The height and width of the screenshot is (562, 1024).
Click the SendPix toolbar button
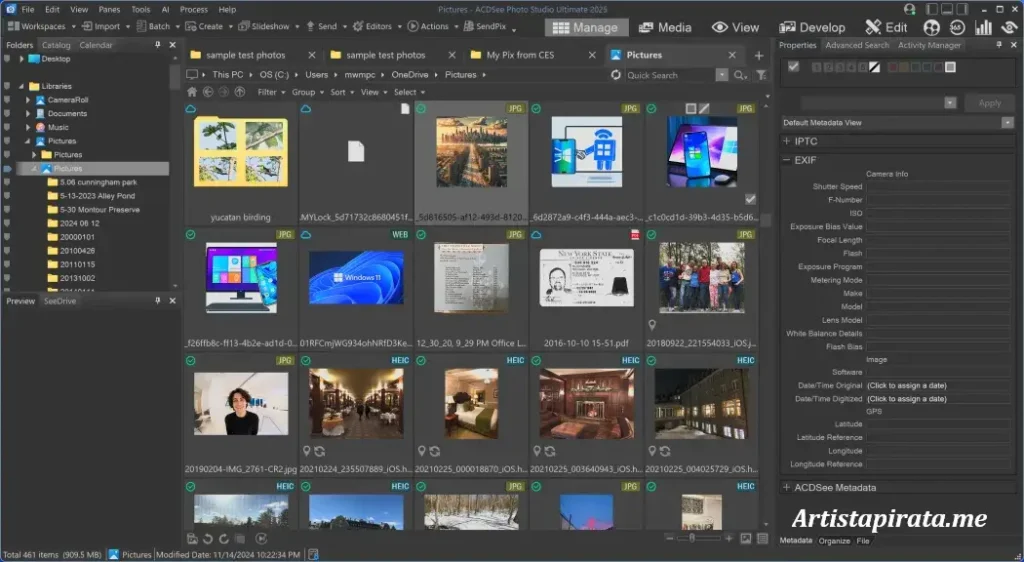(x=485, y=26)
